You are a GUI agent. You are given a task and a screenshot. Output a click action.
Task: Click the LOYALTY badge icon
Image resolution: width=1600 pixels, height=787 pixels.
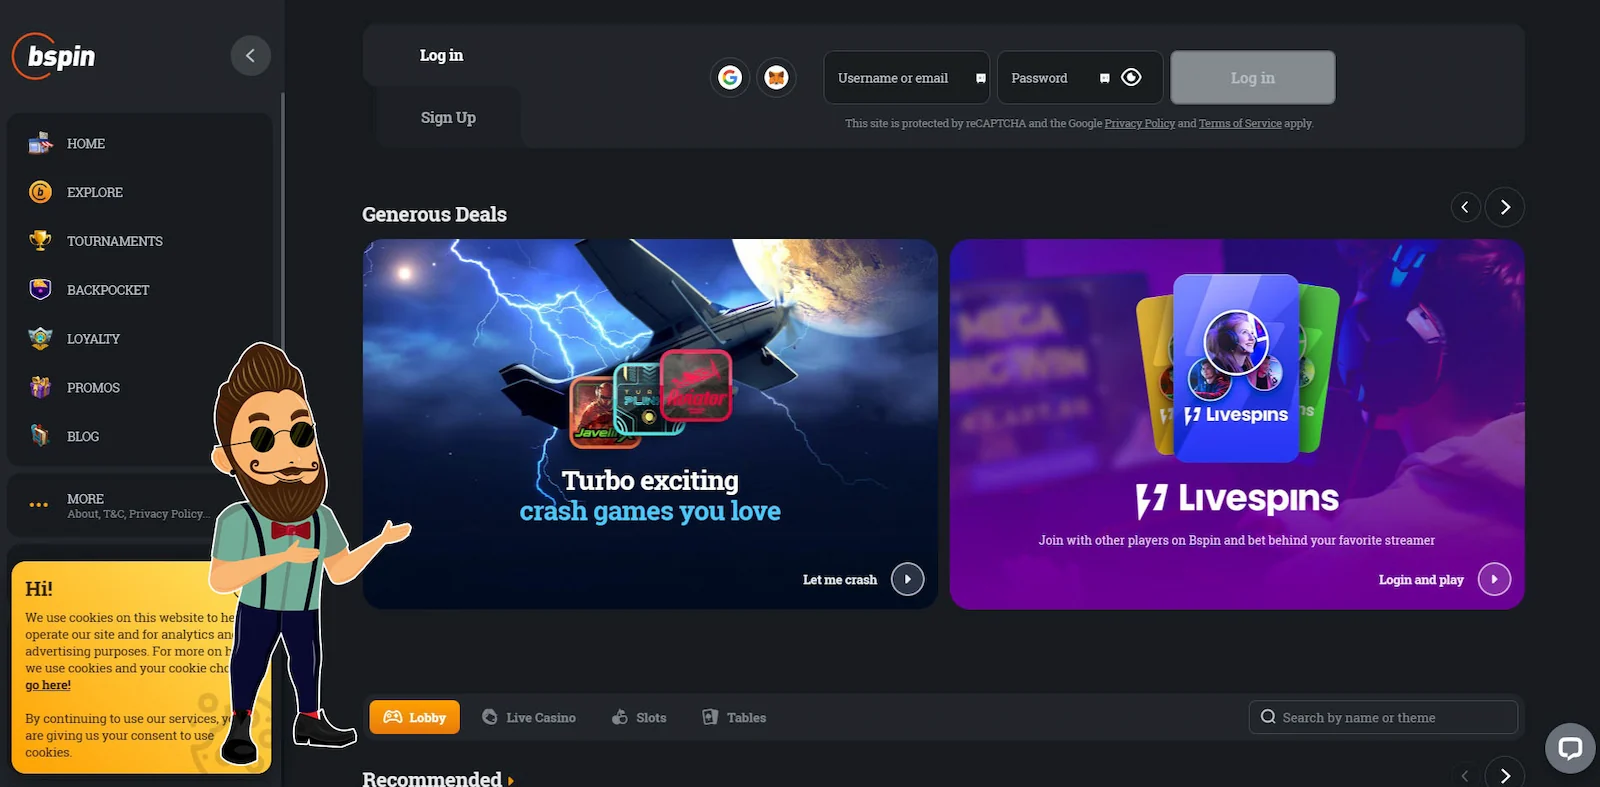[40, 339]
